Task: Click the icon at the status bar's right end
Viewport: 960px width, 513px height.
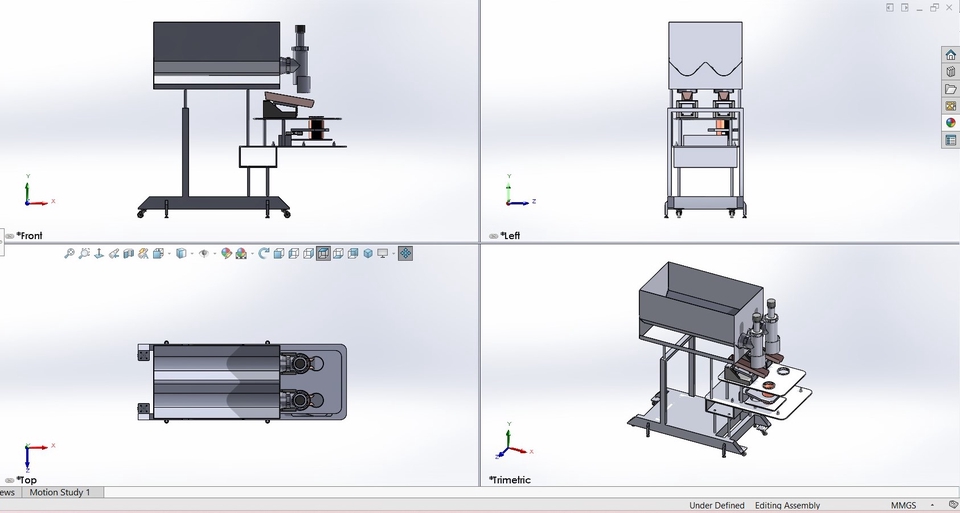Action: [953, 506]
